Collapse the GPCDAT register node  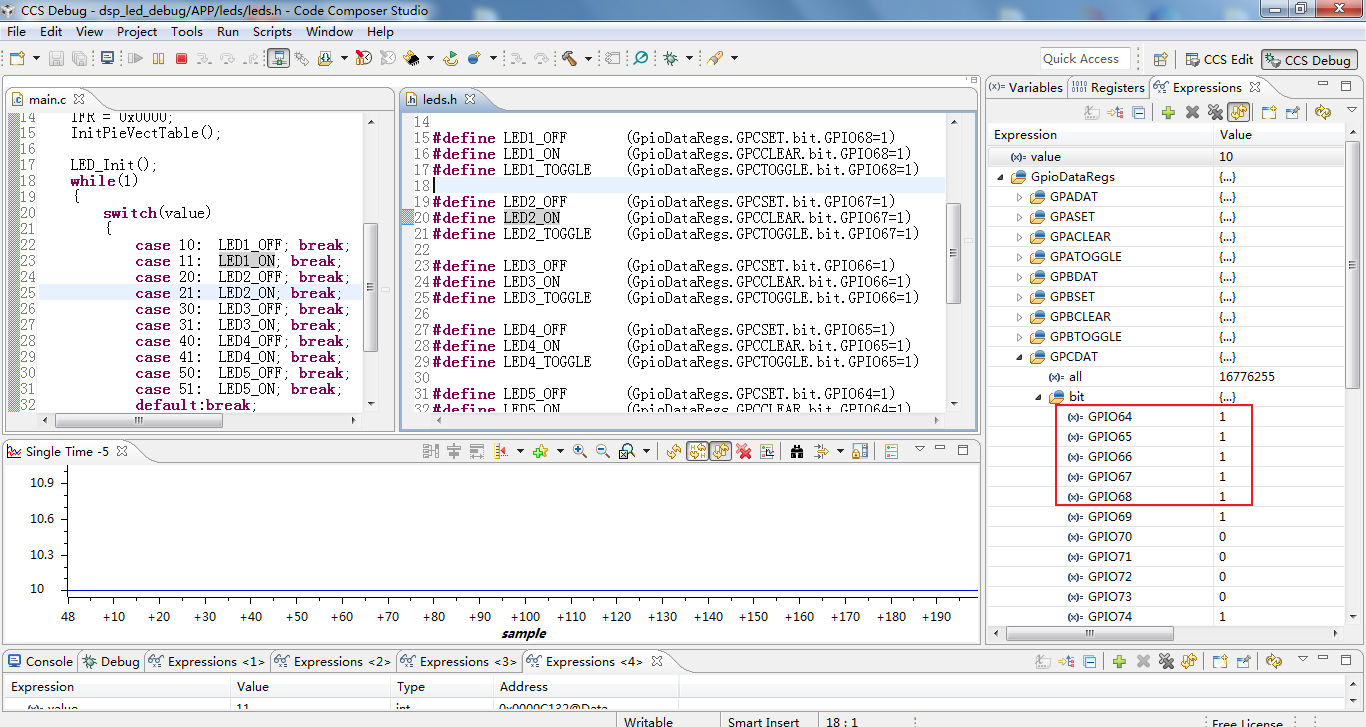point(1020,357)
